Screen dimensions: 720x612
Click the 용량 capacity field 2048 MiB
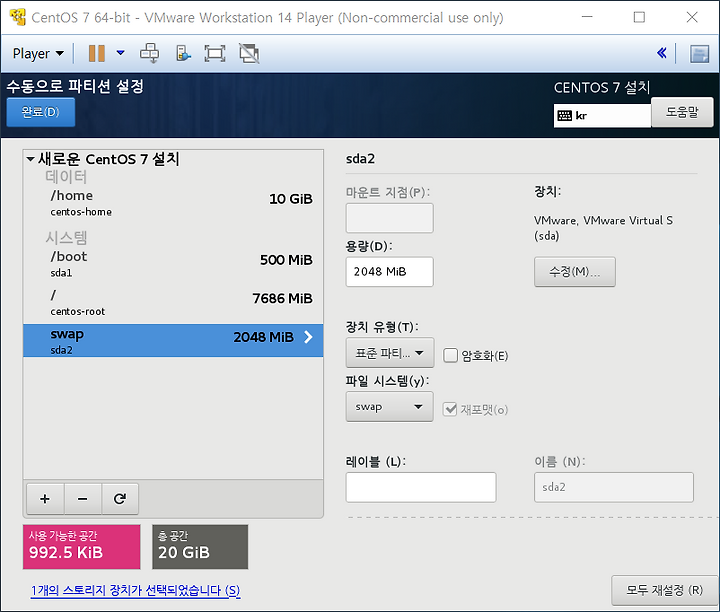pyautogui.click(x=389, y=272)
